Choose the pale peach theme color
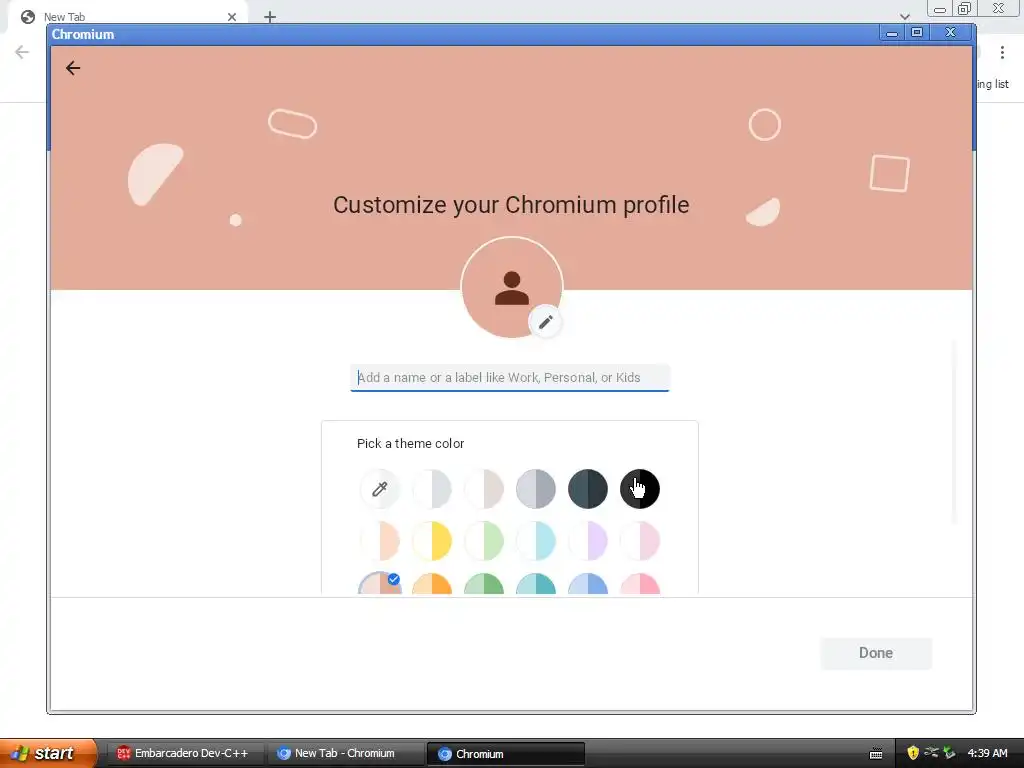This screenshot has width=1024, height=768. [379, 541]
